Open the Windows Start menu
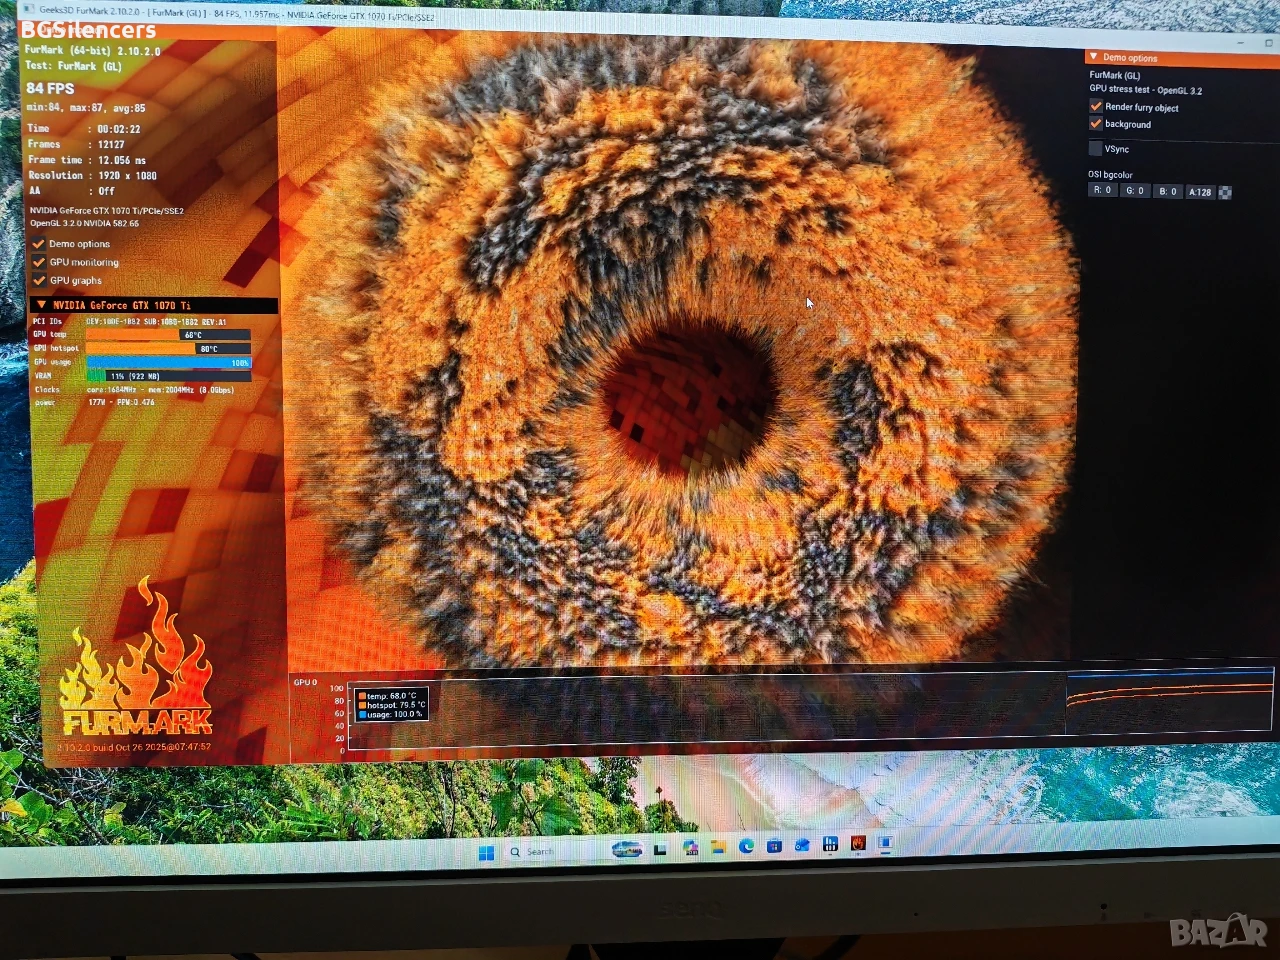Screen dimensions: 1280x960 pyautogui.click(x=486, y=852)
